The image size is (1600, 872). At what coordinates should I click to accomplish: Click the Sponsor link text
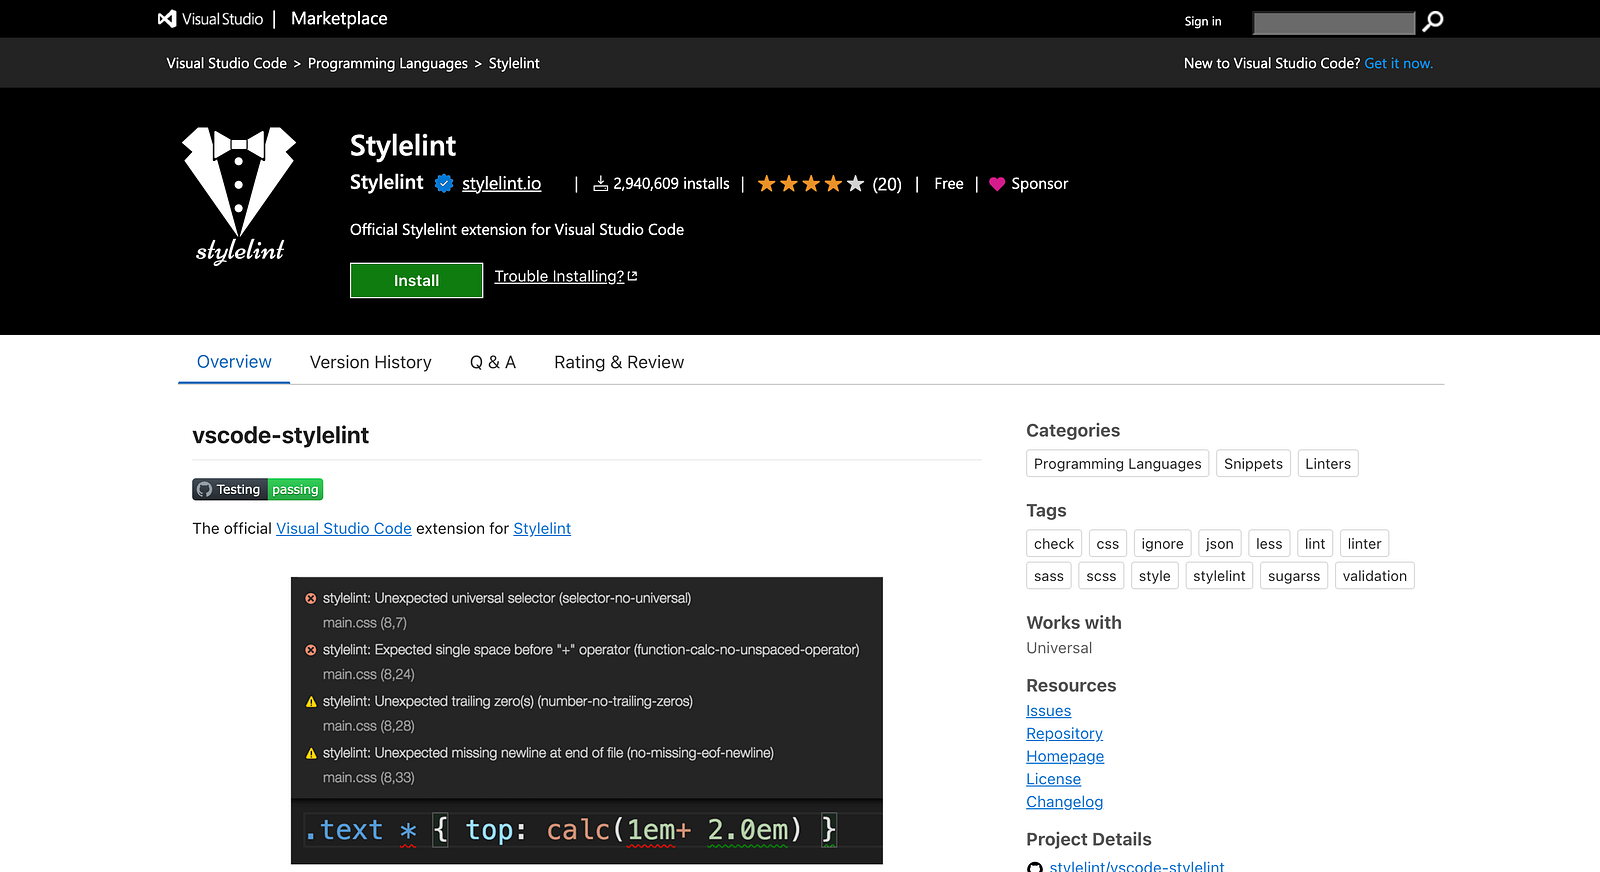(1040, 184)
